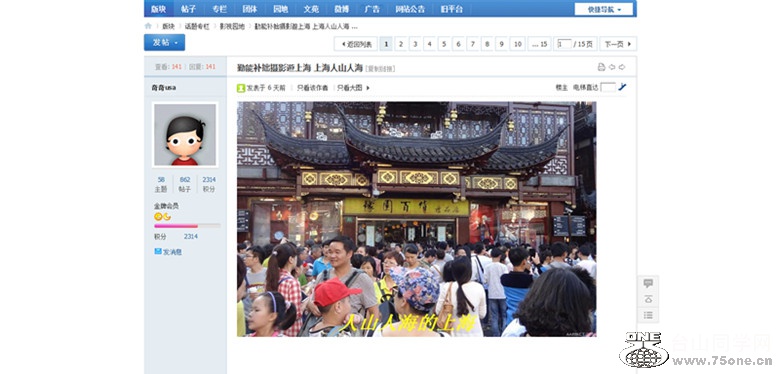This screenshot has width=780, height=374.
Task: Open the 发帖 dropdown button
Action: click(165, 43)
